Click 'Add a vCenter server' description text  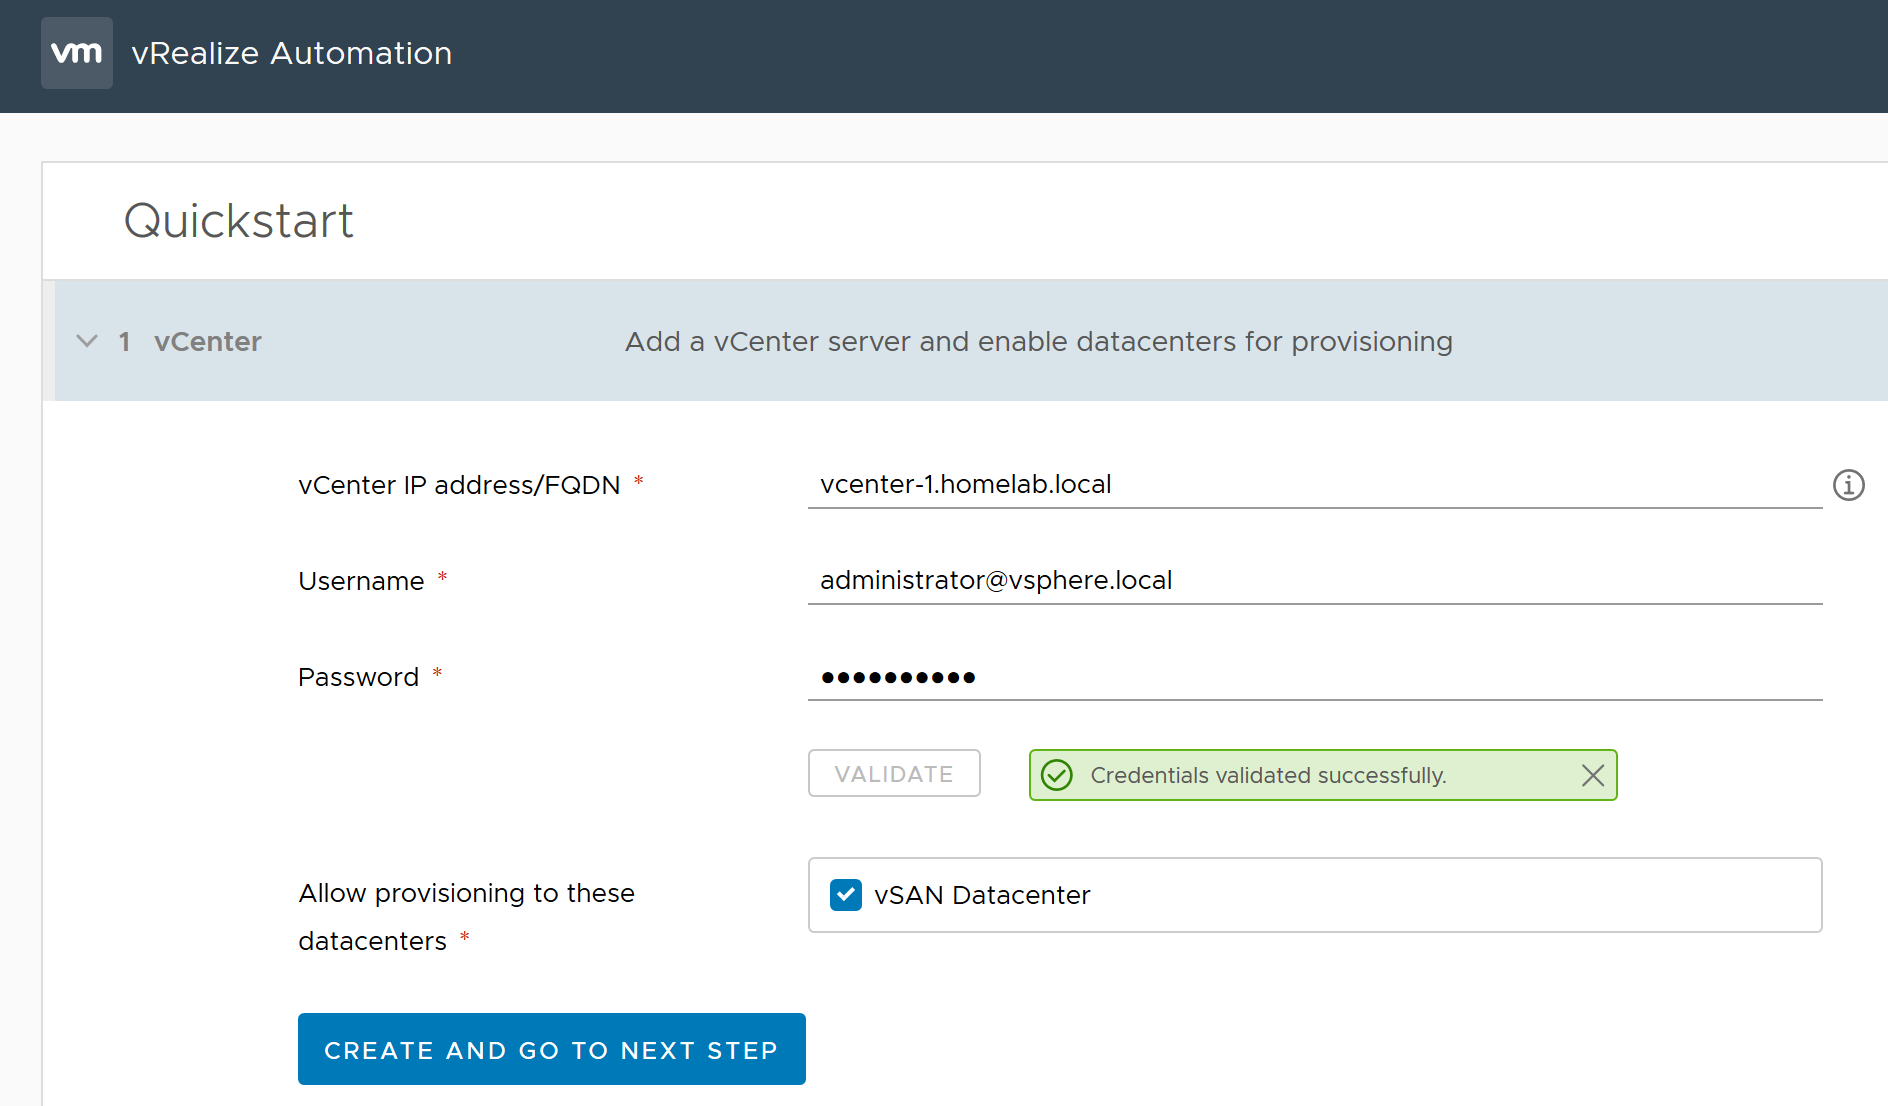tap(1039, 341)
